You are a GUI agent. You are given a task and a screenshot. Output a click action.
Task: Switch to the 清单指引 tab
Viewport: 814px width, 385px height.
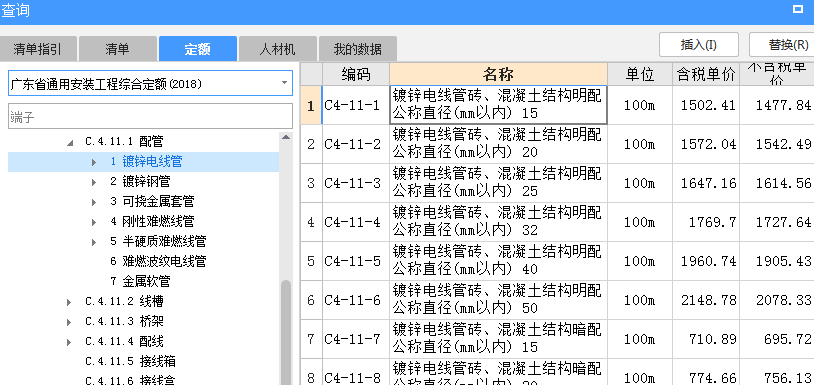pyautogui.click(x=38, y=49)
